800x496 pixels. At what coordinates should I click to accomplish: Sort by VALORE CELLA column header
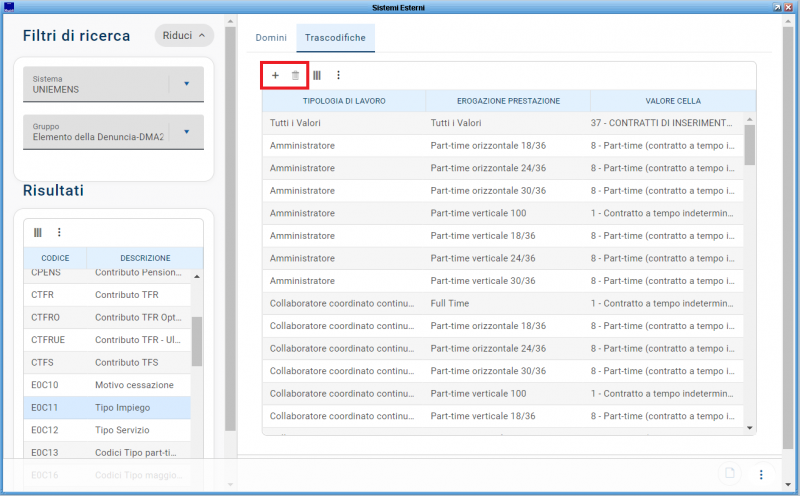[x=673, y=101]
